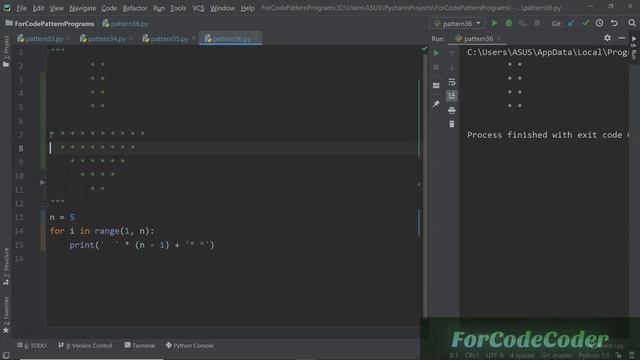Open the Favorites side panel

tap(6, 314)
